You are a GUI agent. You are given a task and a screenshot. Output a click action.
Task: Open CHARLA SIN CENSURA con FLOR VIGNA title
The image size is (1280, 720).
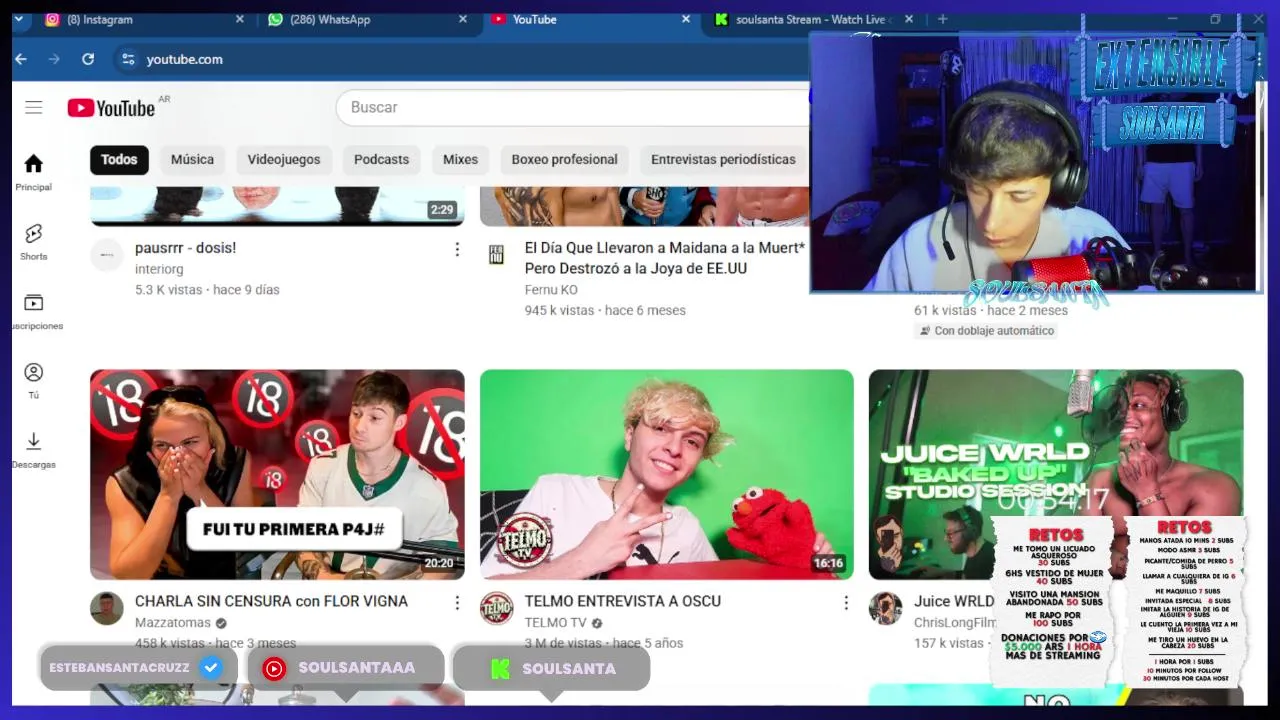[271, 601]
